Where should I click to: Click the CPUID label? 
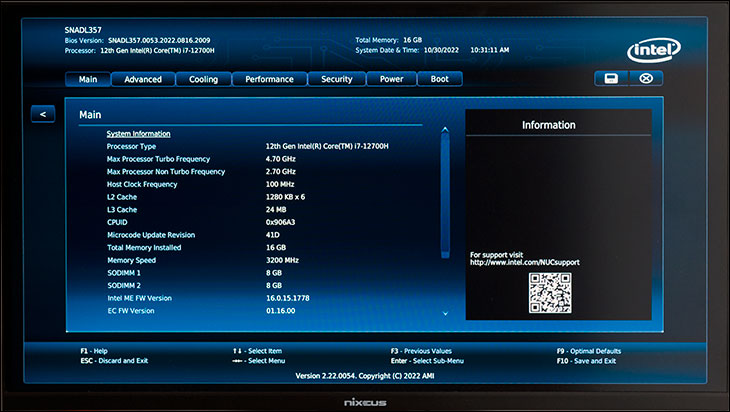117,222
